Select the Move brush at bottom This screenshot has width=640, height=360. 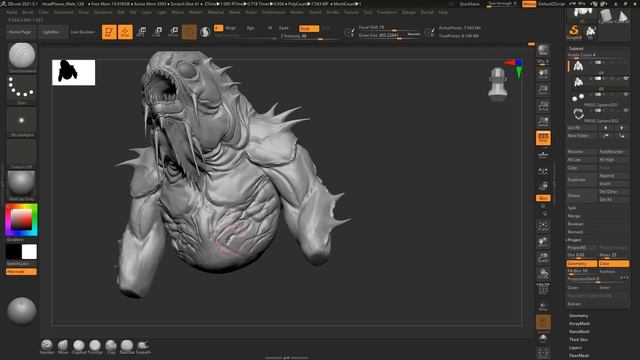point(63,347)
